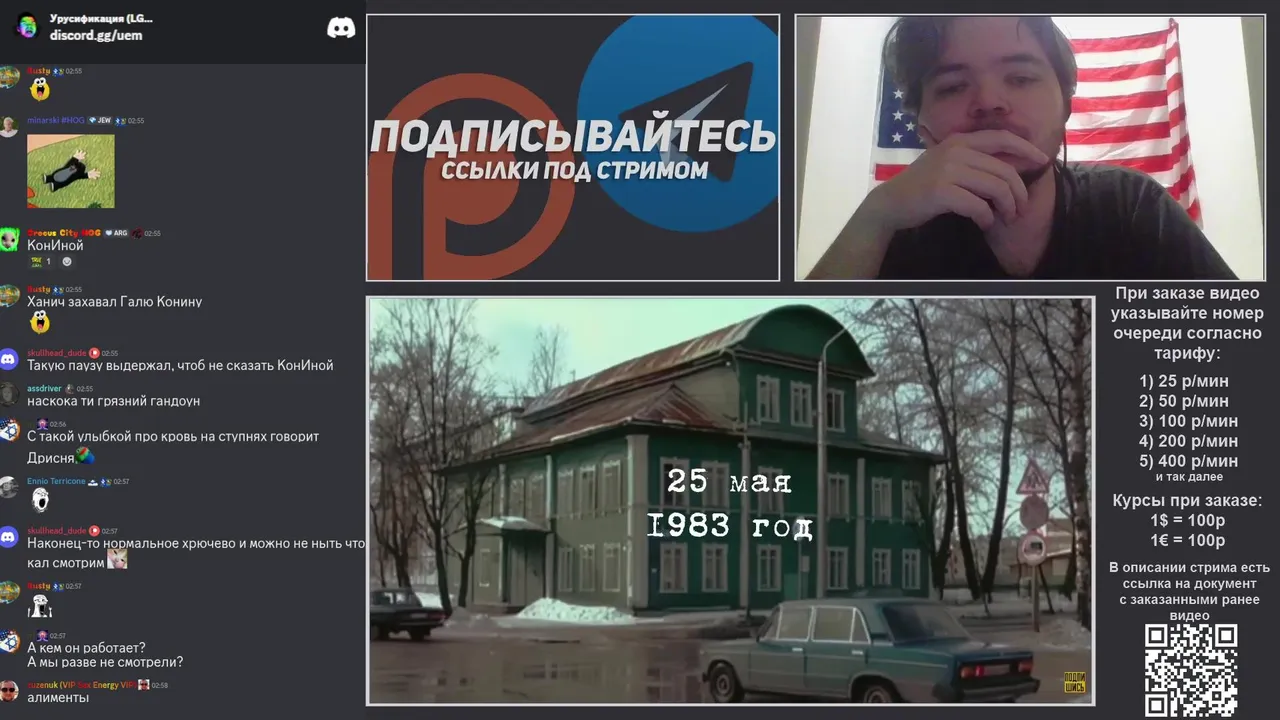Viewport: 1280px width, 720px height.
Task: Click message "Ханич захавал Галю Конину"
Action: [x=114, y=302]
